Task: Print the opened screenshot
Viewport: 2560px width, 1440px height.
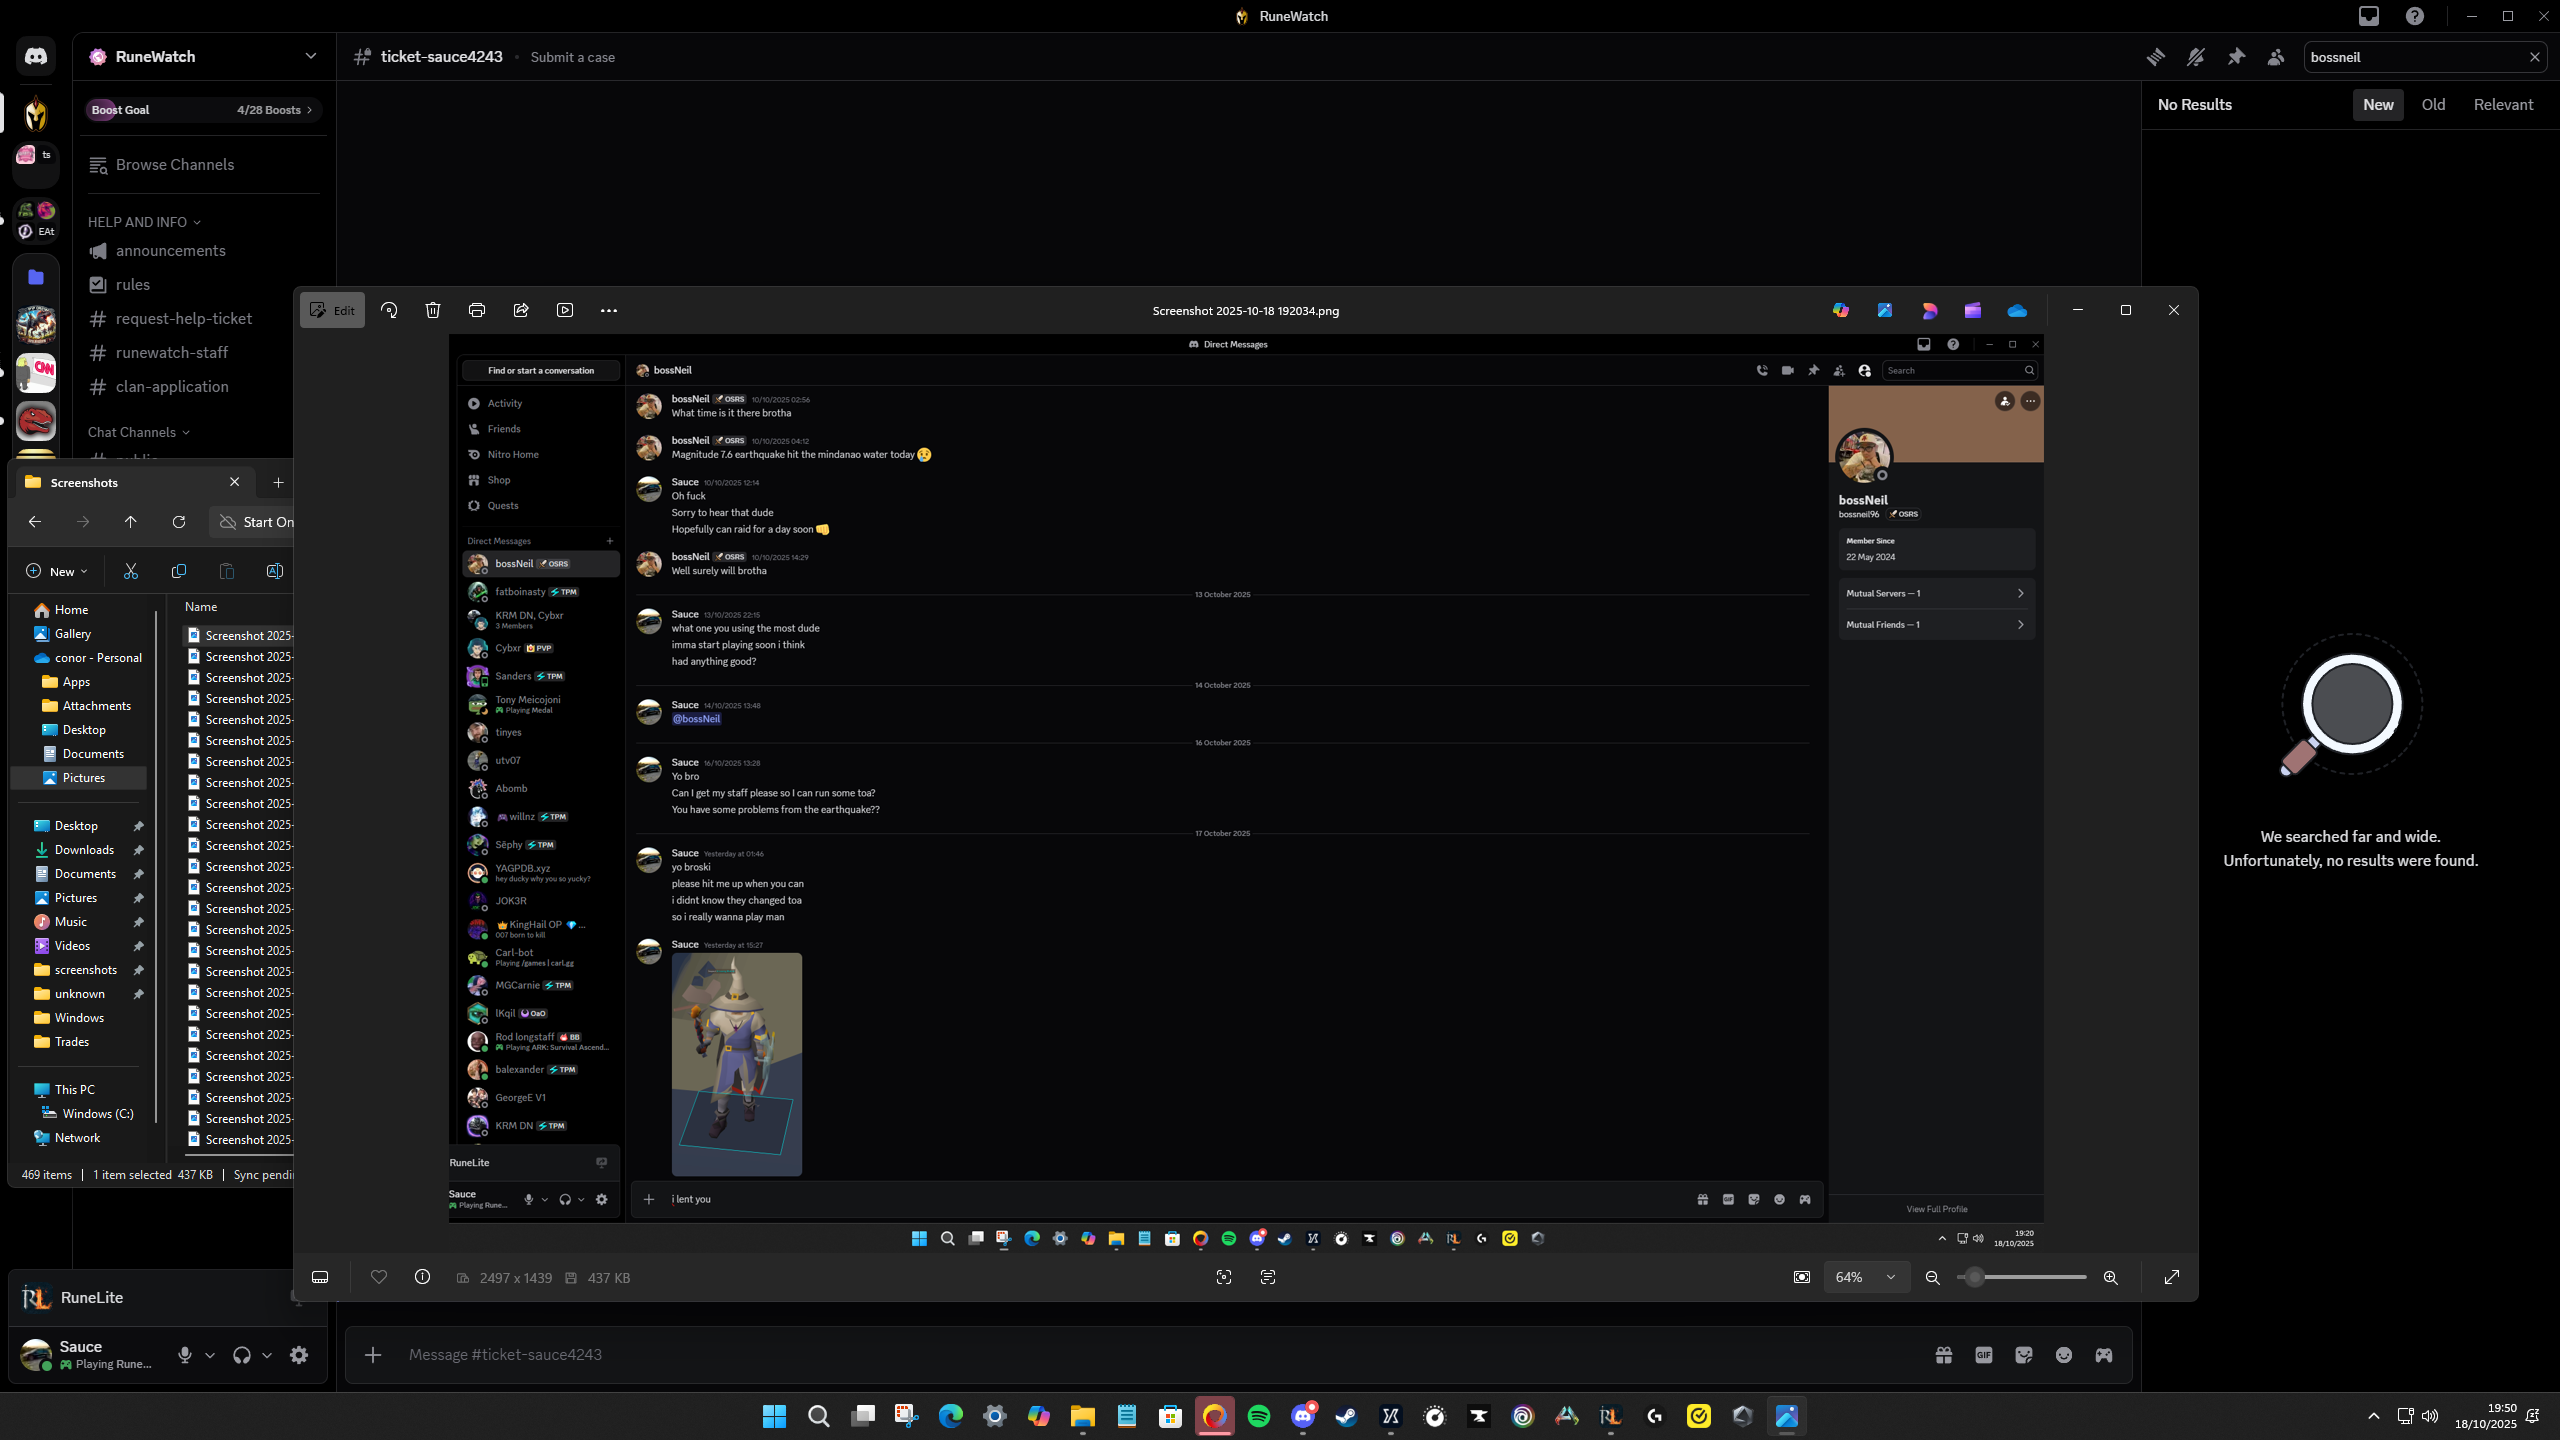Action: 477,310
